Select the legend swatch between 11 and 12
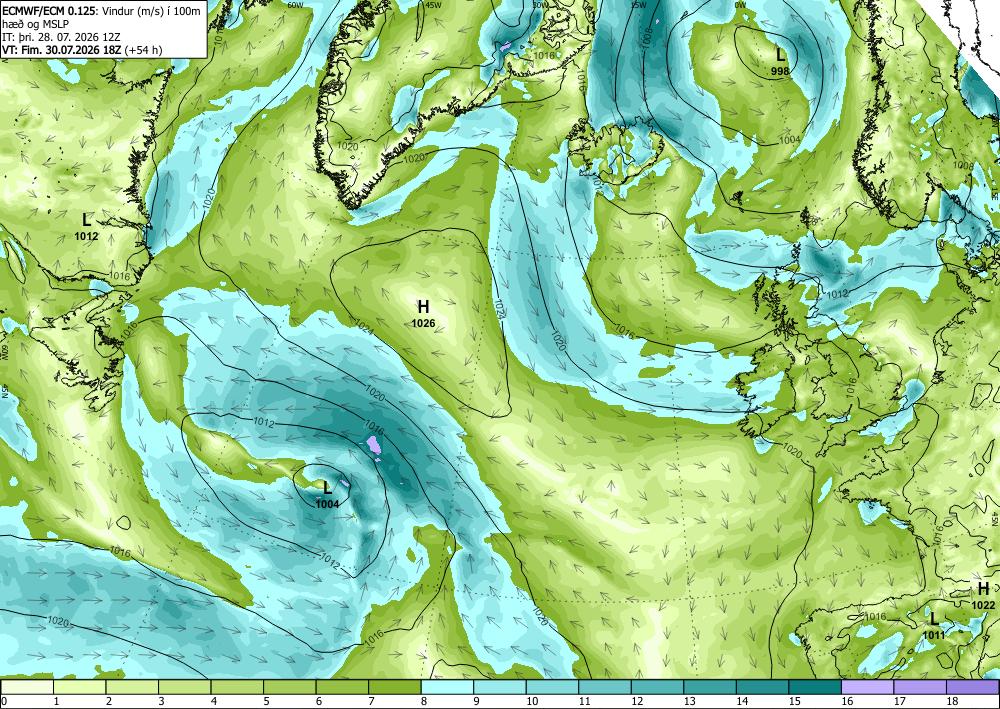This screenshot has height=709, width=1000. [605, 687]
